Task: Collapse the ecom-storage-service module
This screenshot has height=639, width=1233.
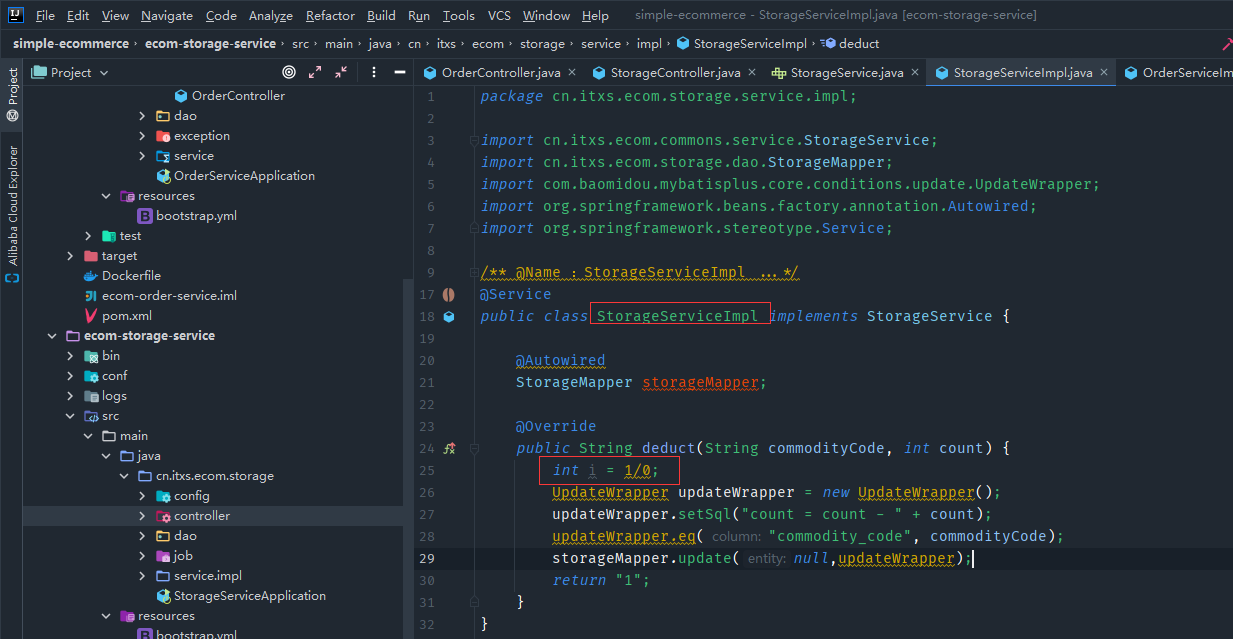Action: (x=53, y=335)
